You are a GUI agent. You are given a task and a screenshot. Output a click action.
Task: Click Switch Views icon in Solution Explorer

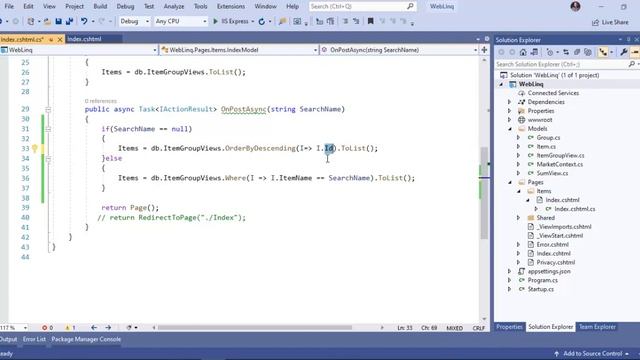click(534, 52)
